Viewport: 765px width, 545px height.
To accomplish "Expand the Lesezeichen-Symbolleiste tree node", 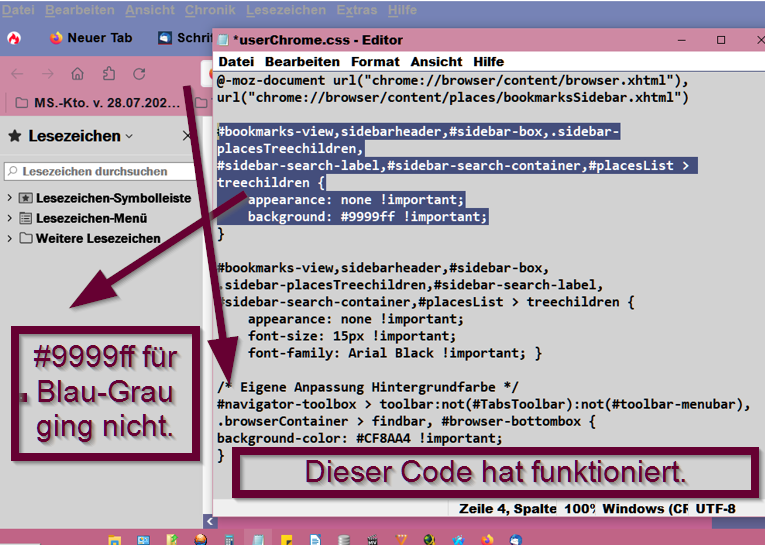I will [x=9, y=198].
